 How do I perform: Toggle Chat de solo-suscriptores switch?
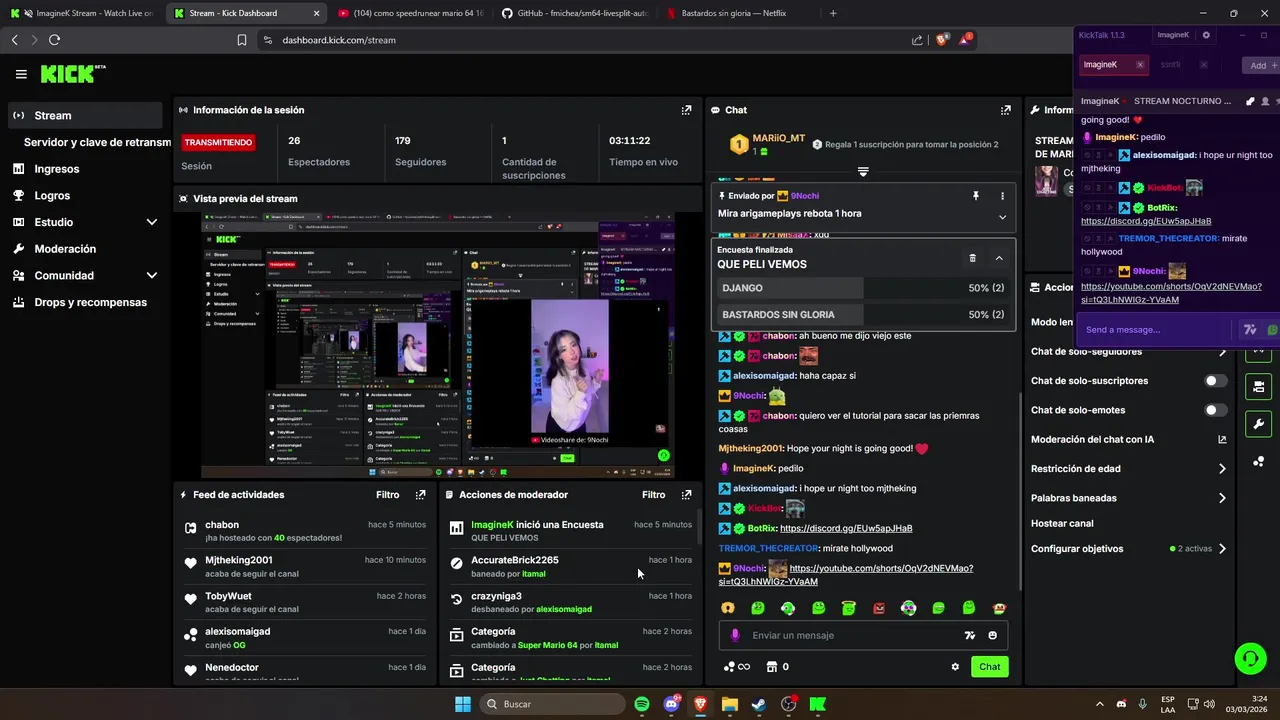pos(1216,381)
